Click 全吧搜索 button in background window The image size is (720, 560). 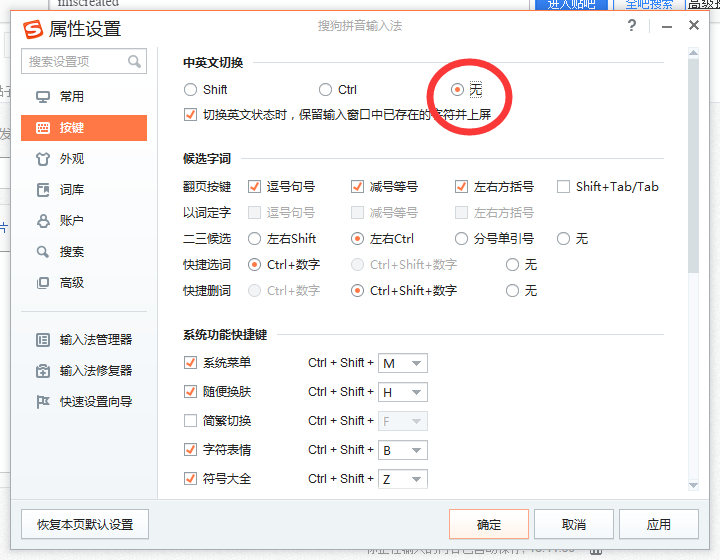[649, 4]
